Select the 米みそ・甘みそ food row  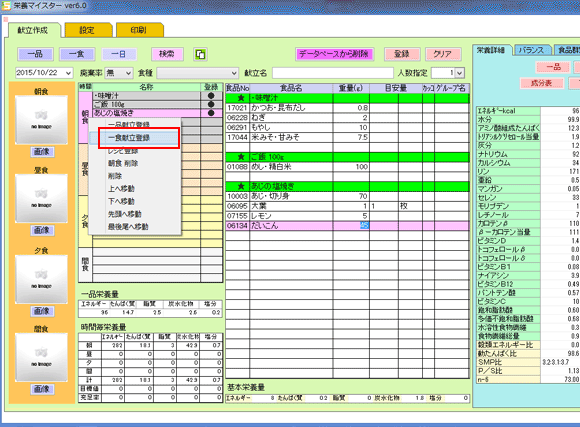347,137
